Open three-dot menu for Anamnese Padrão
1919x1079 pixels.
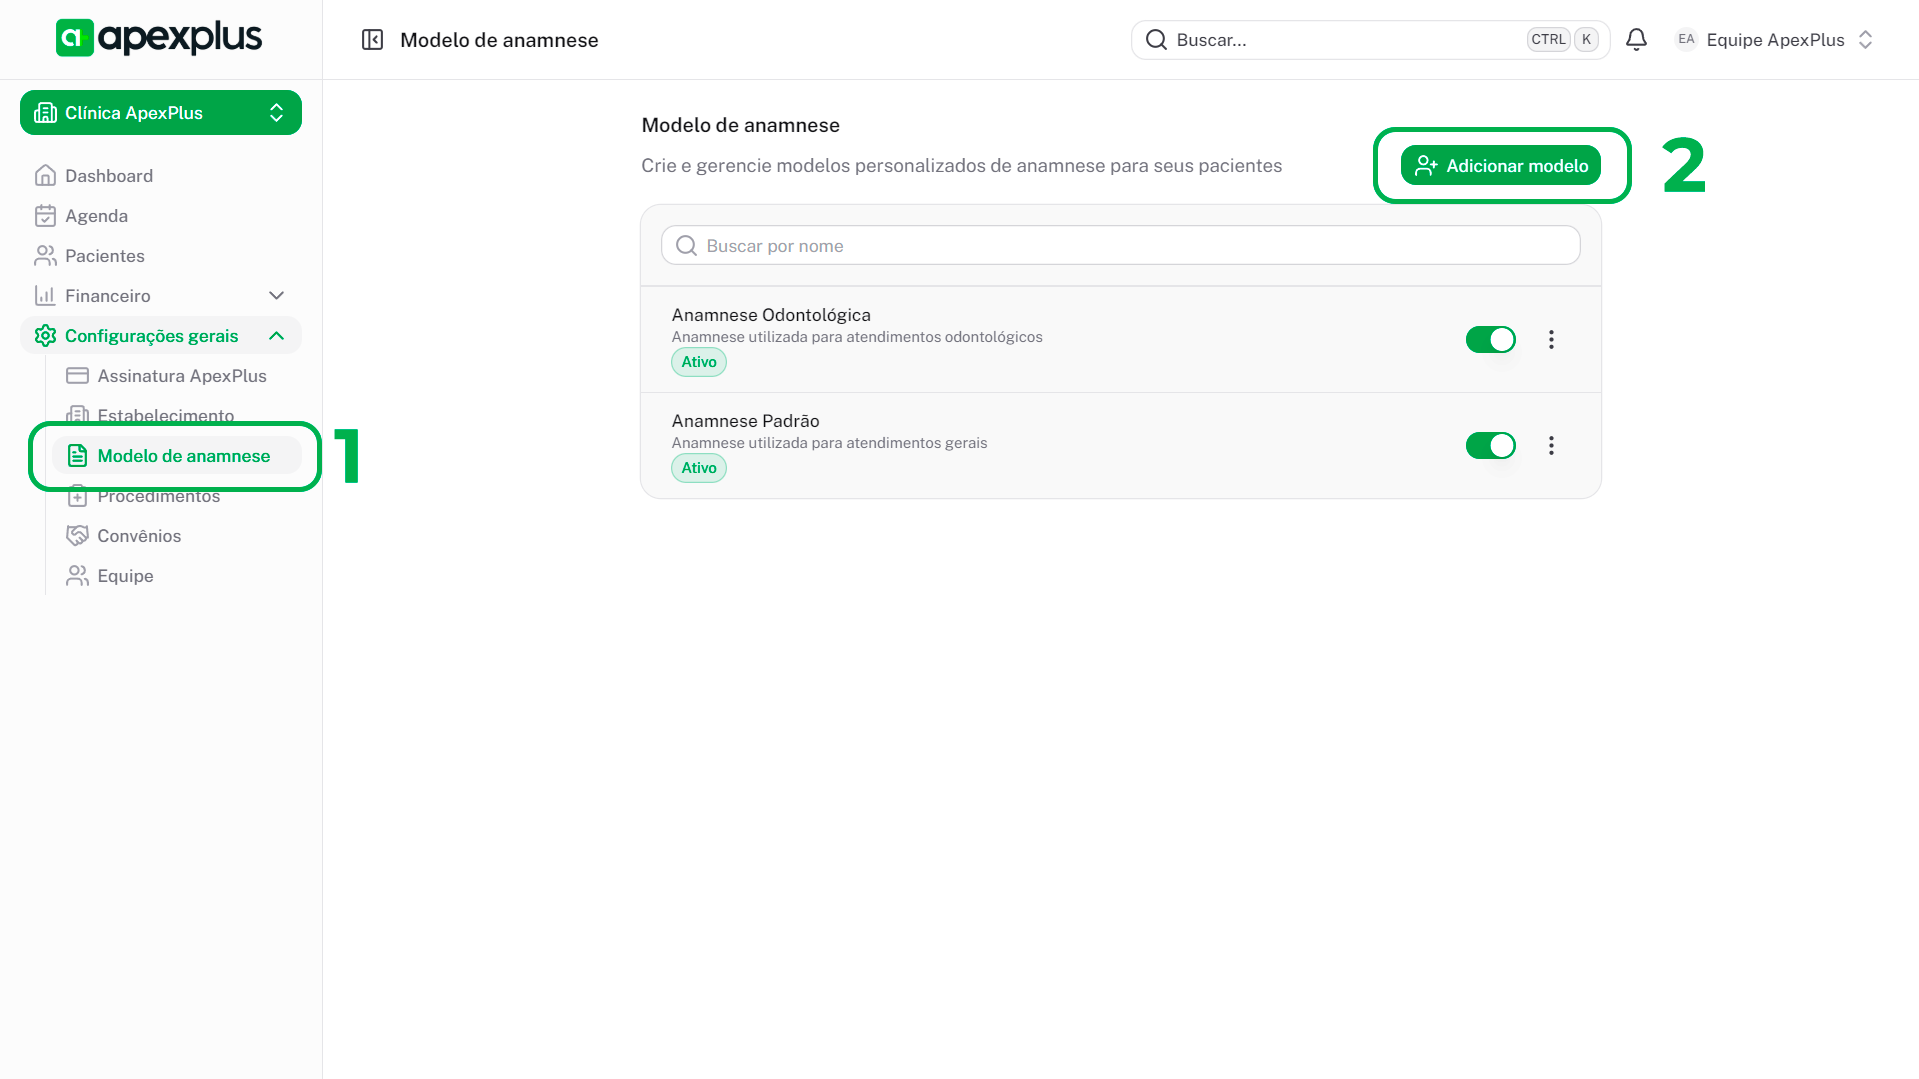tap(1551, 446)
